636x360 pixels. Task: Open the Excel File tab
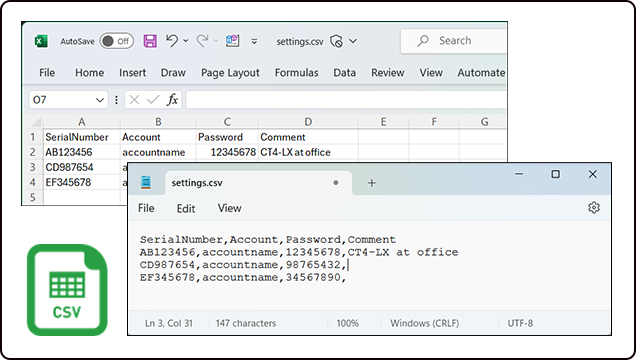47,73
